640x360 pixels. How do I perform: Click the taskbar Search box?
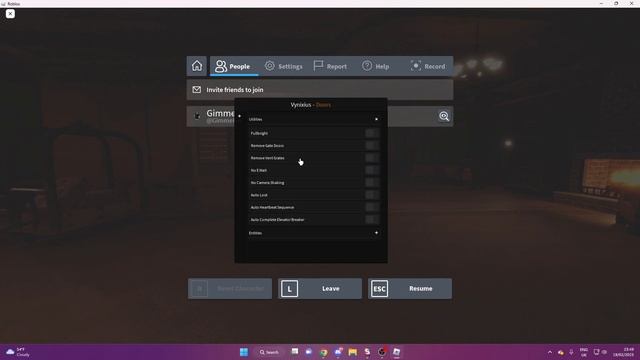tap(269, 352)
